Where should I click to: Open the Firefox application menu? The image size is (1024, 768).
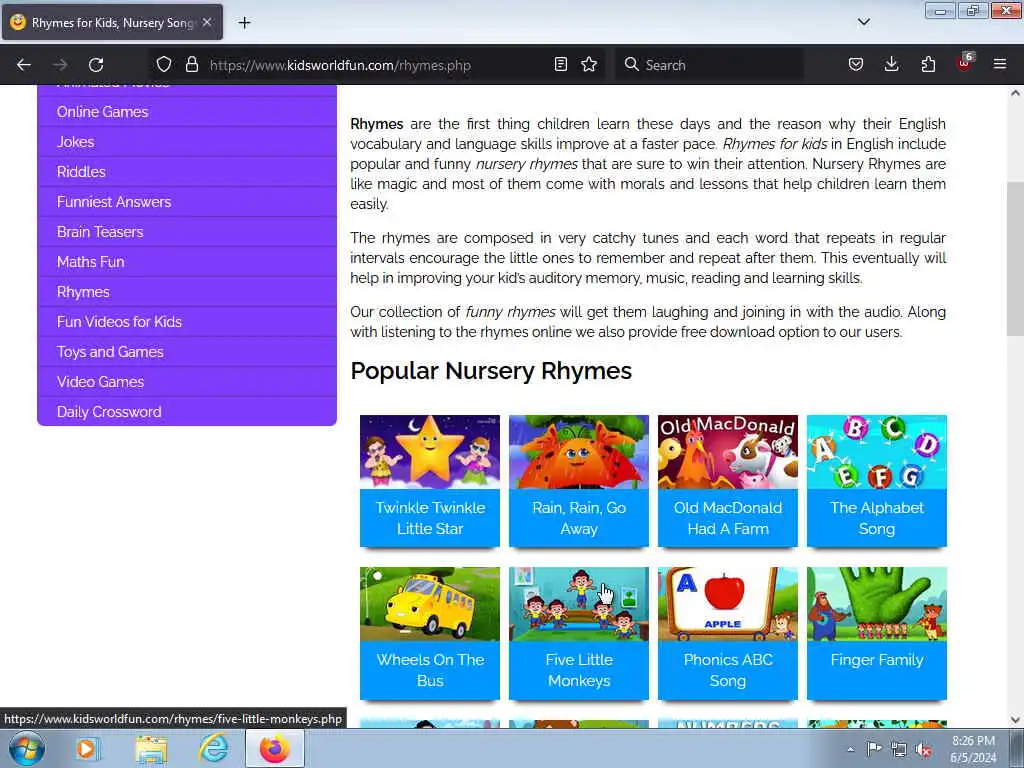(1000, 65)
